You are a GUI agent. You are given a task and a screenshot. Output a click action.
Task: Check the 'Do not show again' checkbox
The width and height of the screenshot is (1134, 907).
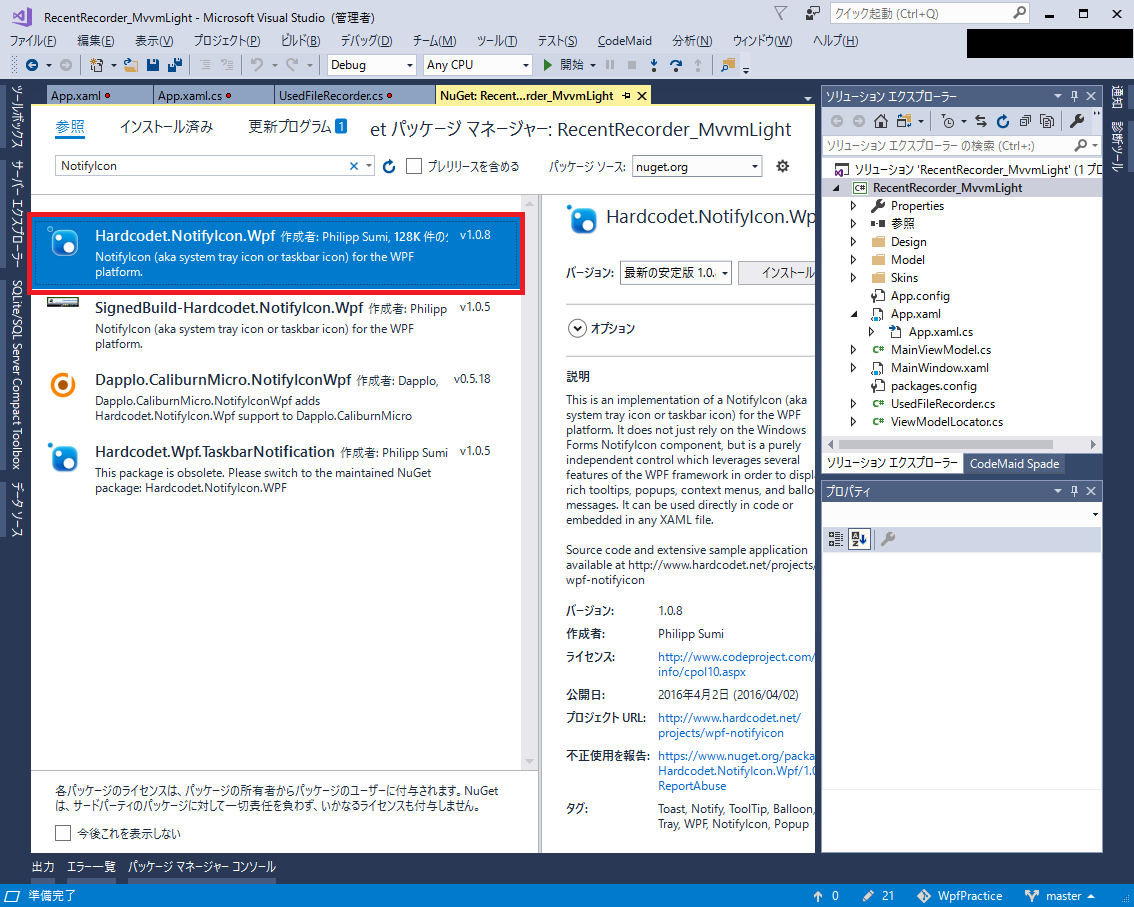[x=63, y=833]
